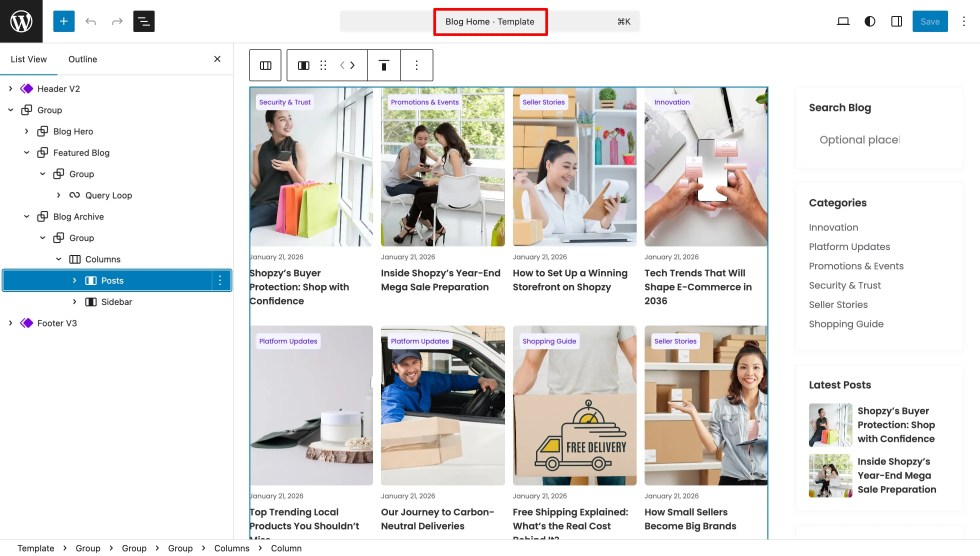Click the block drag handle dots
Viewport: 980px width, 556px height.
pos(323,65)
